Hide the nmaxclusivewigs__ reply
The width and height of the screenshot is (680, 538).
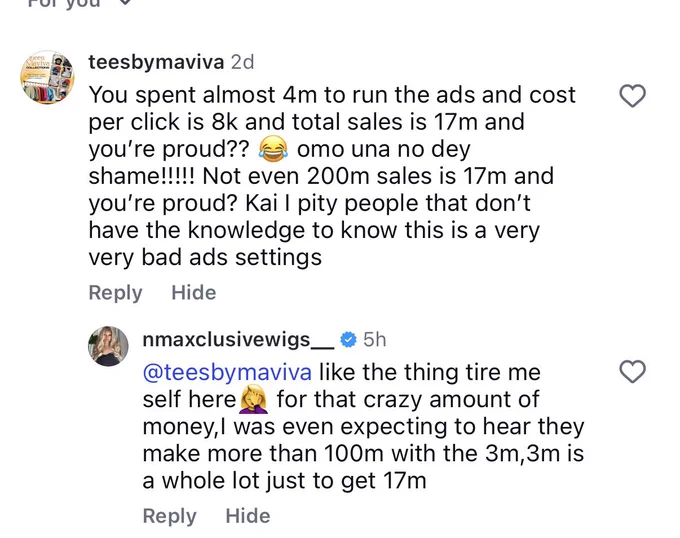coord(248,516)
